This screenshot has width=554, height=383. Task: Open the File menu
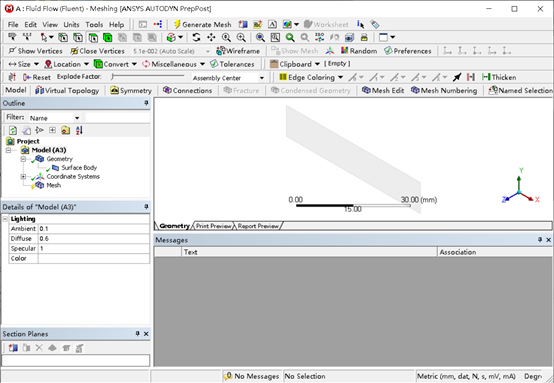point(13,24)
